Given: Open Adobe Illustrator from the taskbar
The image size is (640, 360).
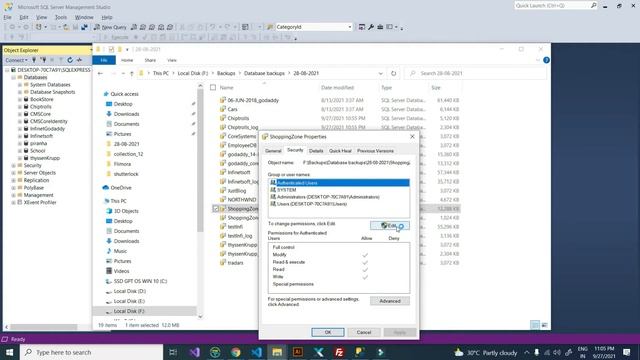Looking at the screenshot, I should pos(298,352).
